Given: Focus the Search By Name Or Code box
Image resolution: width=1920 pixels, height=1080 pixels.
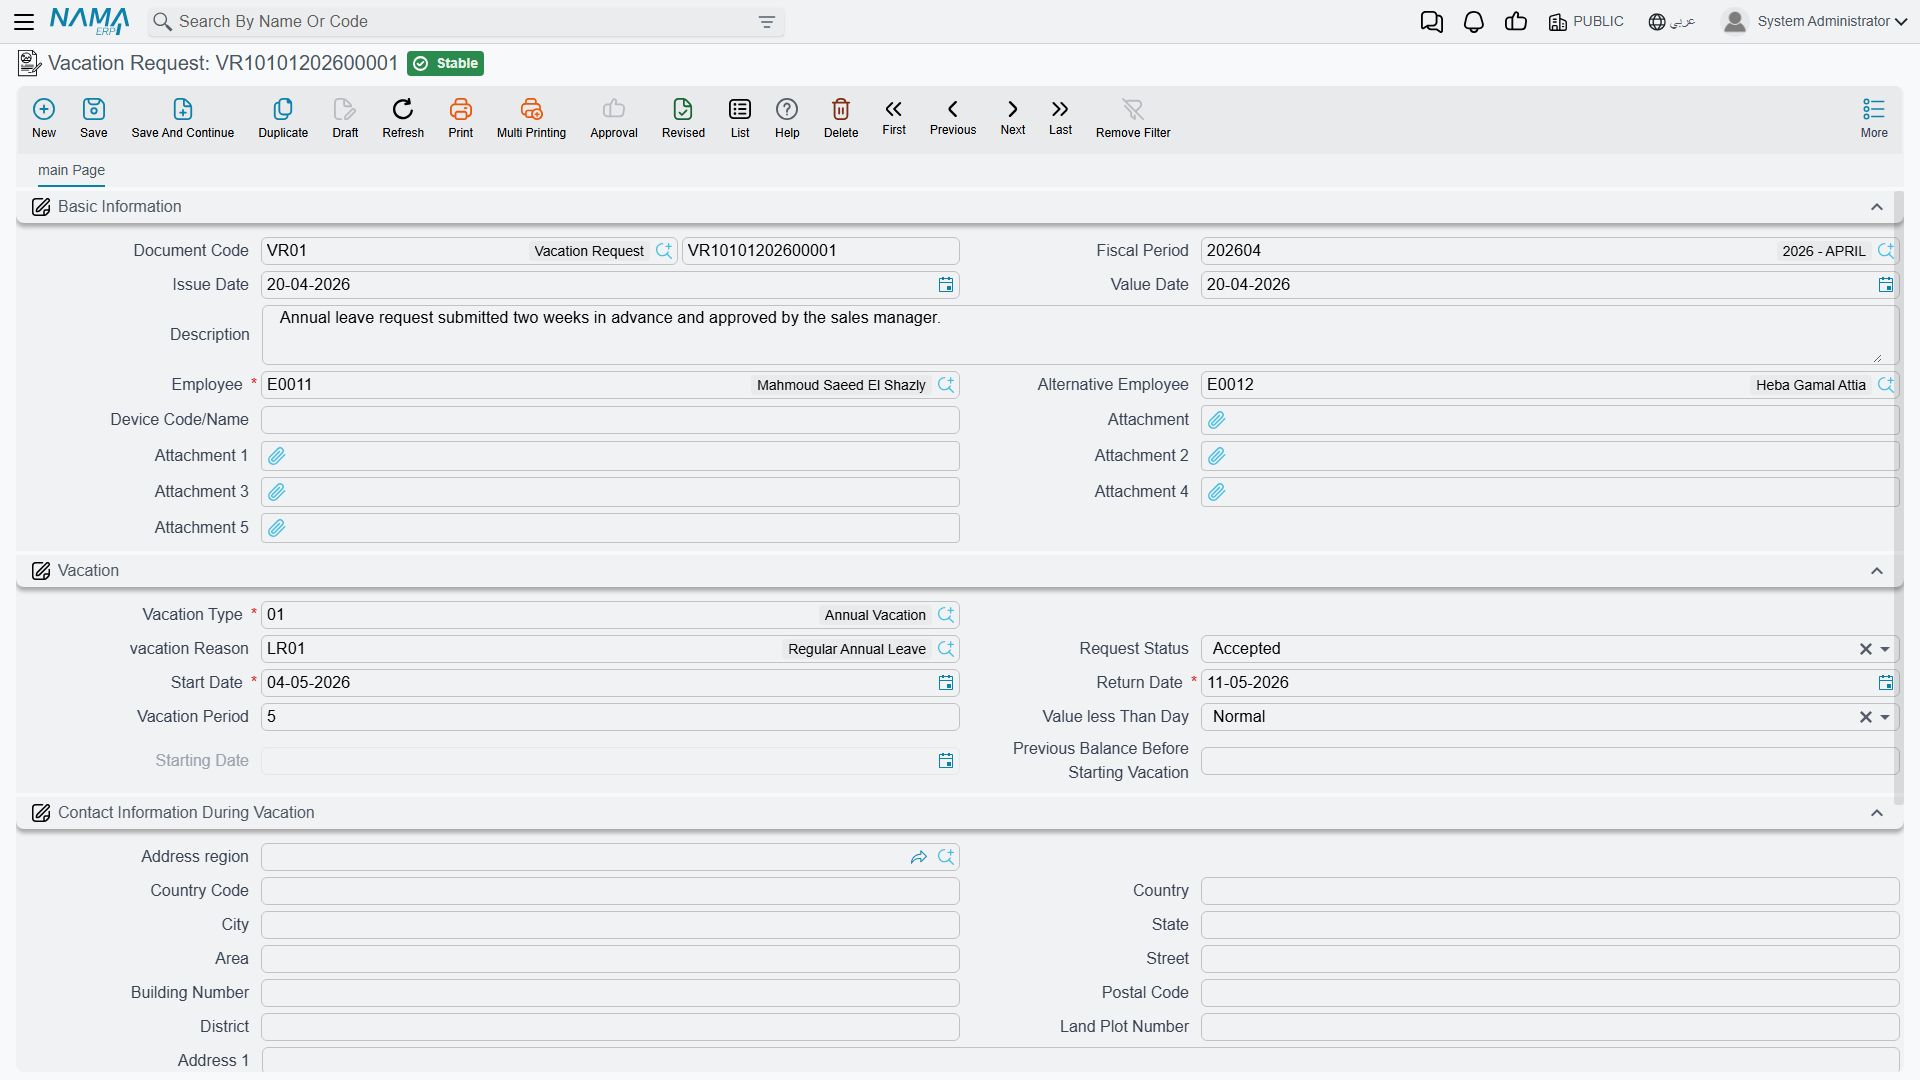Looking at the screenshot, I should [465, 22].
